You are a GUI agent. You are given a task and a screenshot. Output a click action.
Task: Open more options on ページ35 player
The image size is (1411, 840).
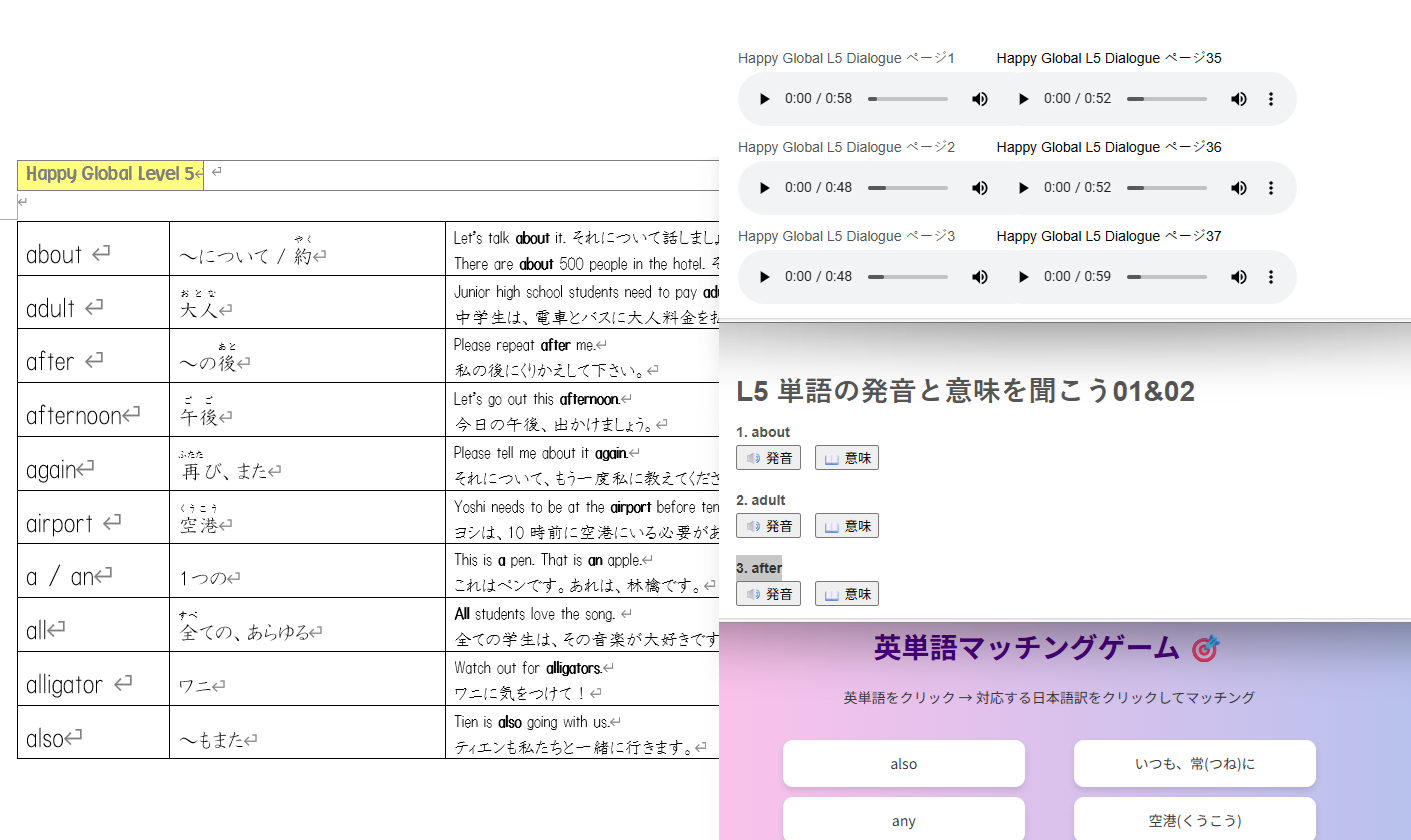1271,99
